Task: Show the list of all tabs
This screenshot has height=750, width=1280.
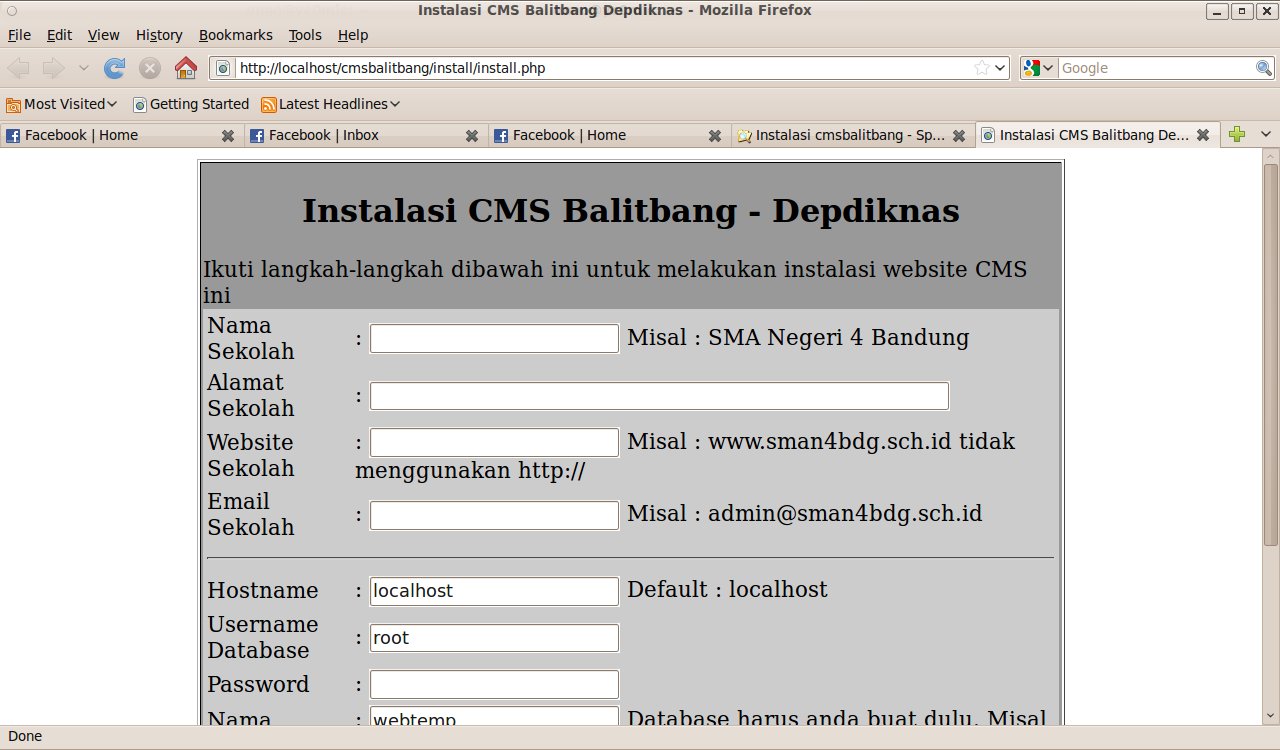Action: (x=1265, y=135)
